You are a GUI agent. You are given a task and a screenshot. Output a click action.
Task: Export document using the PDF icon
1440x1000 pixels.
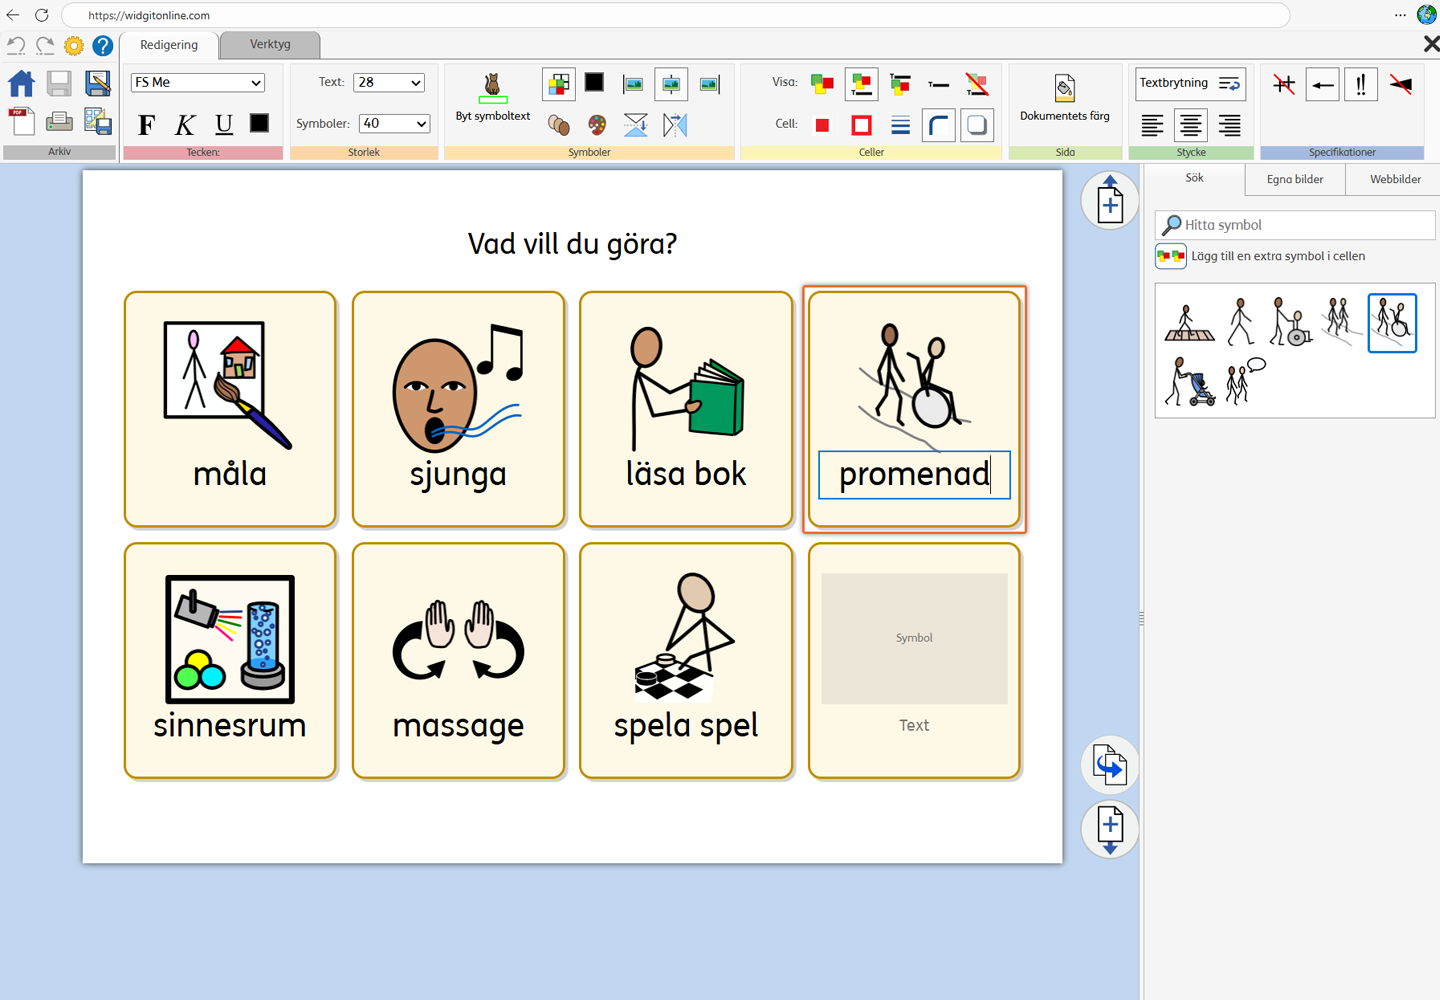[21, 121]
